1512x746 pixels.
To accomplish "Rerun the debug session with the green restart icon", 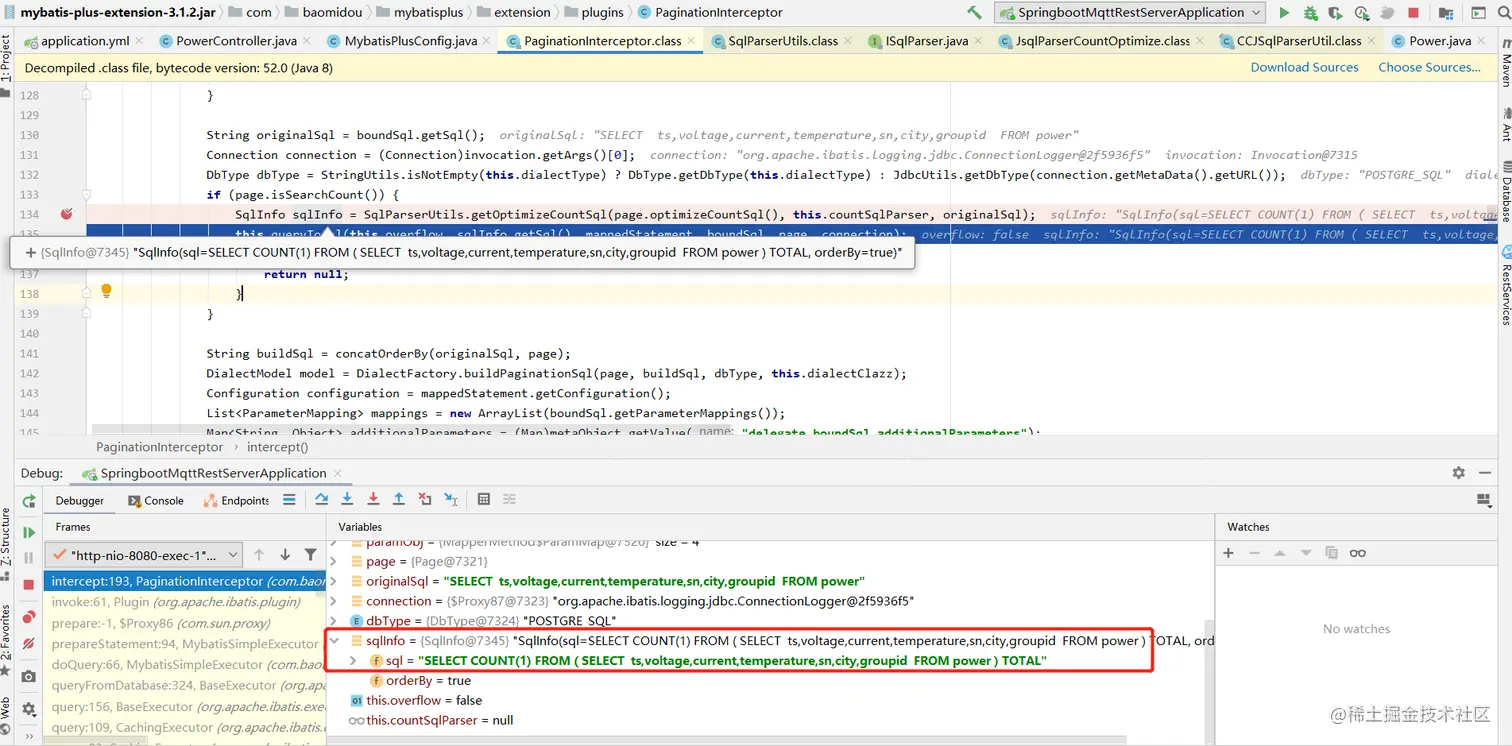I will (28, 501).
